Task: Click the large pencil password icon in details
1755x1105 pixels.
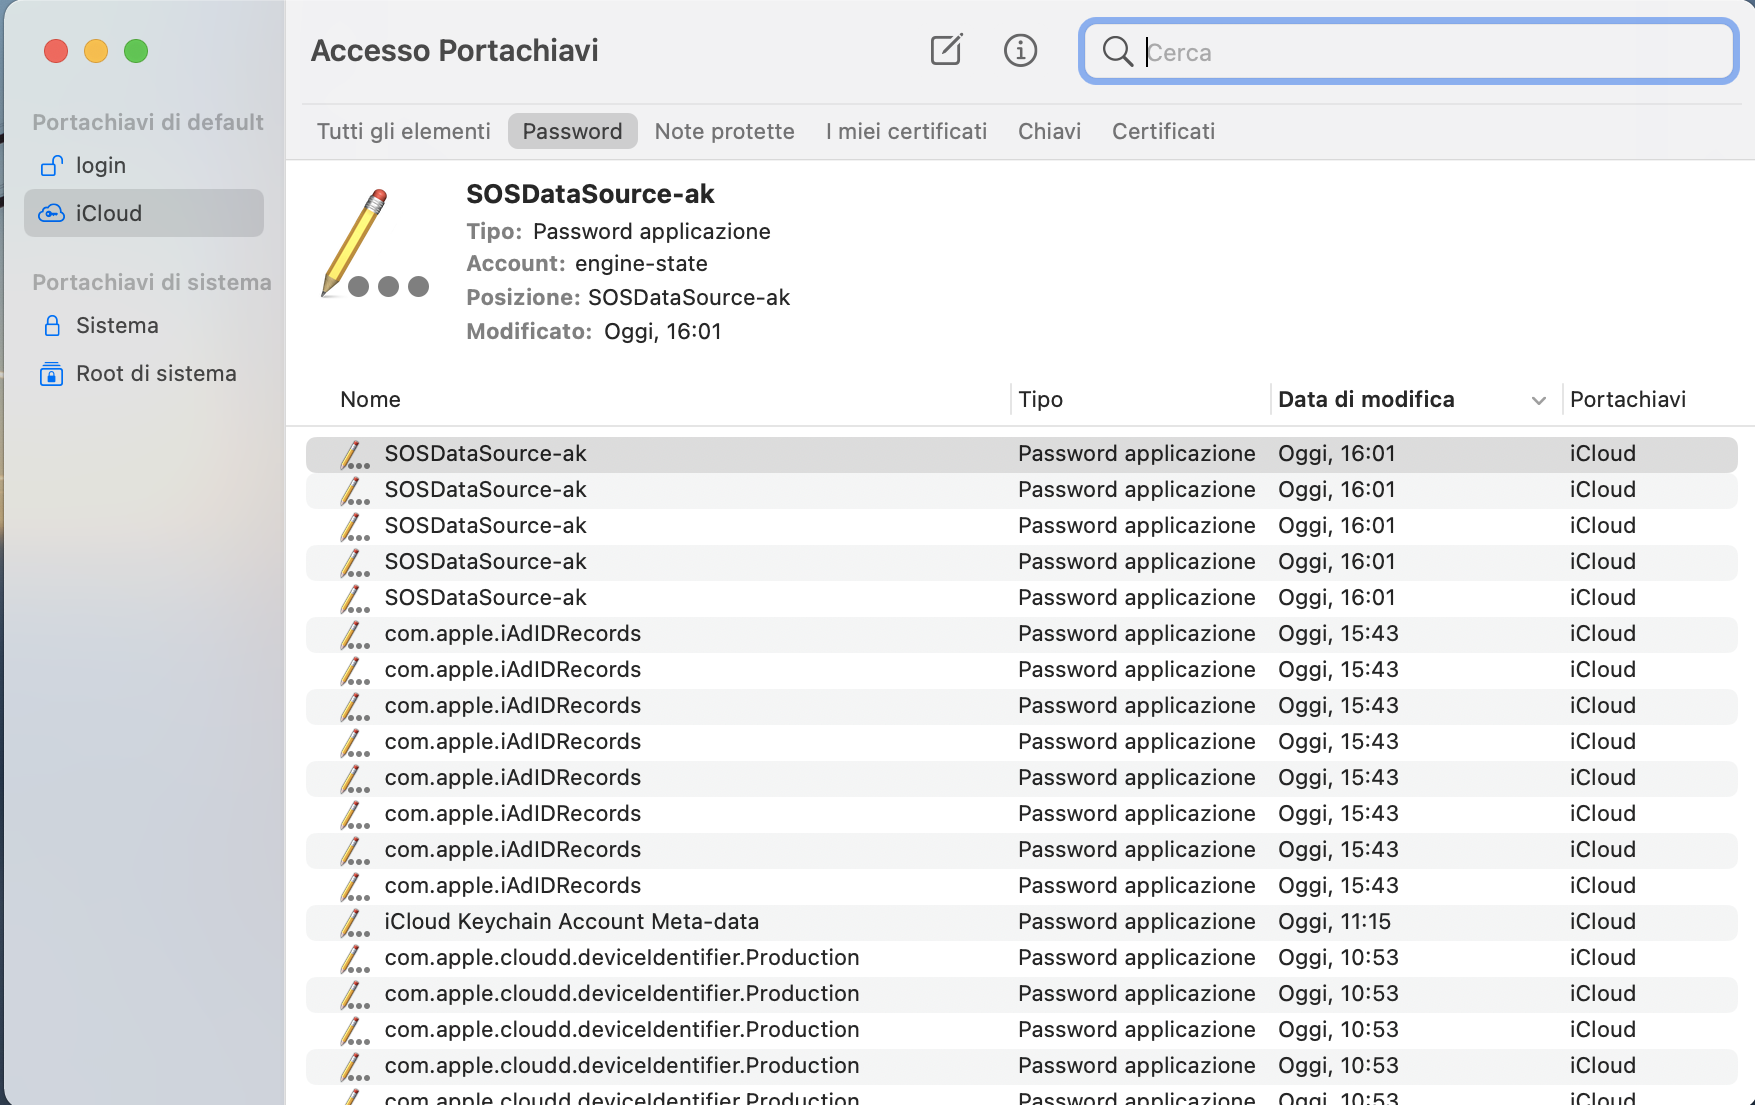Action: (374, 244)
